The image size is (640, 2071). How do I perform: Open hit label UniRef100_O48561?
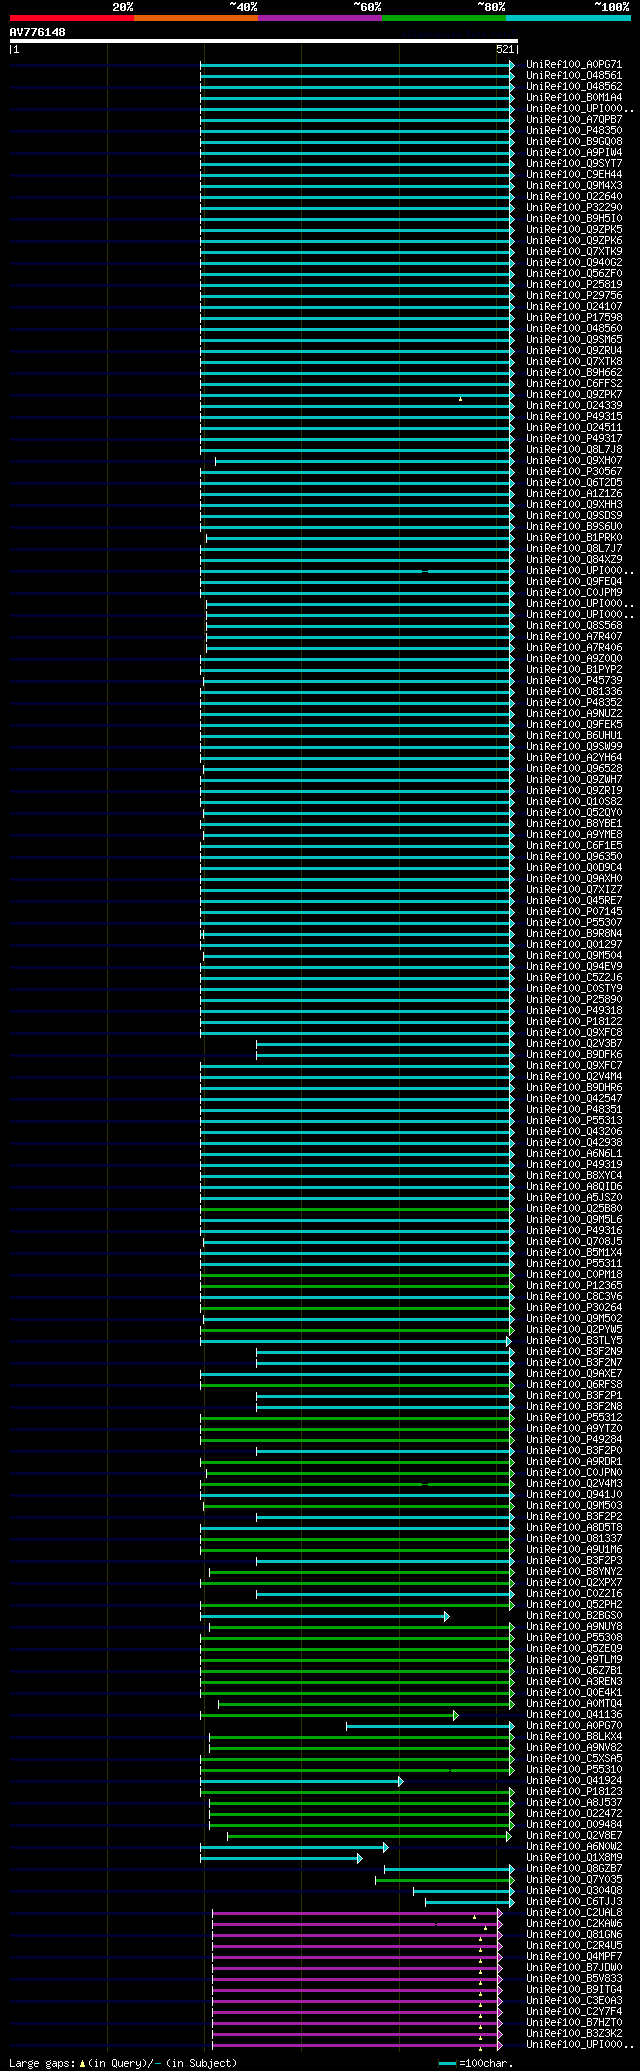tap(574, 75)
